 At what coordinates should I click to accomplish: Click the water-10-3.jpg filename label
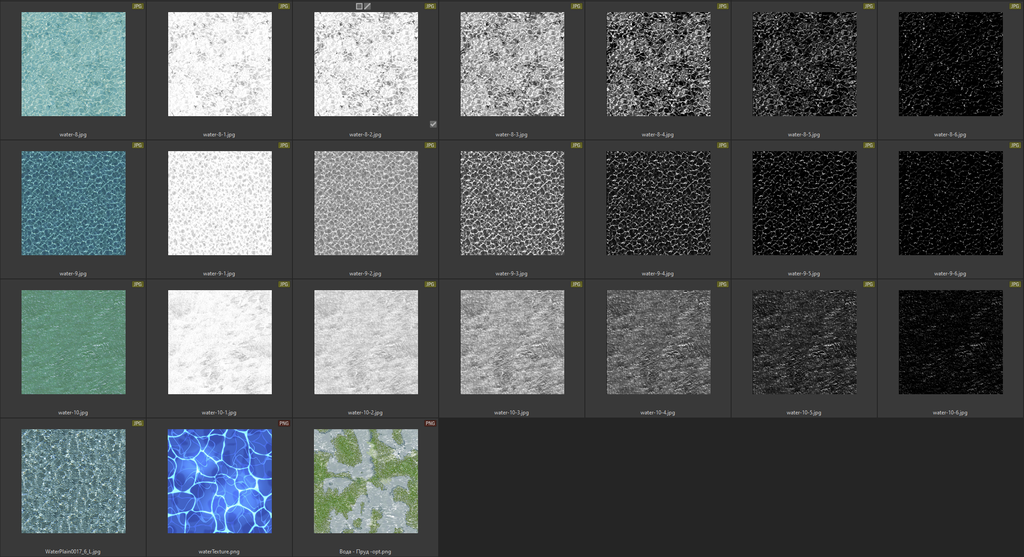pyautogui.click(x=512, y=412)
